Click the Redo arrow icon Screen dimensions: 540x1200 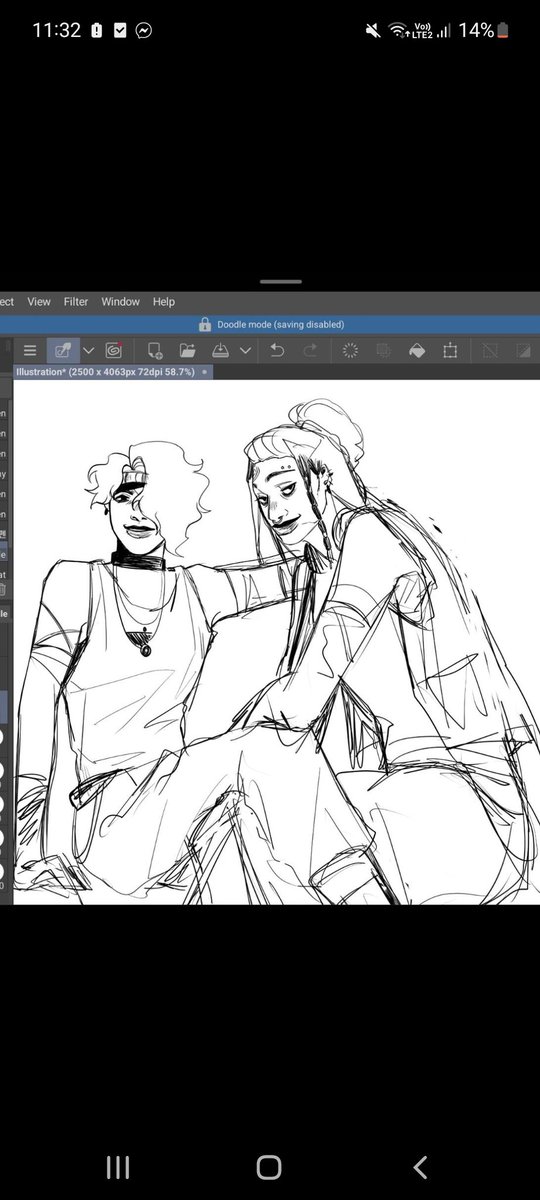pos(311,350)
